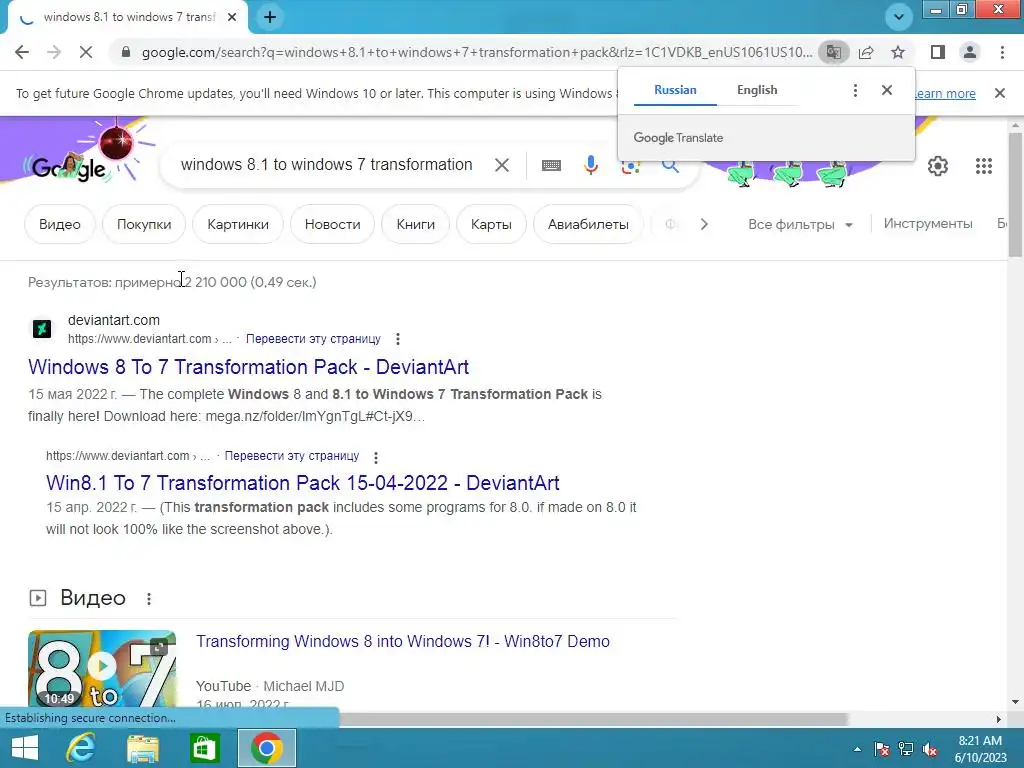Image resolution: width=1024 pixels, height=768 pixels.
Task: Open options for the Видео section
Action: pyautogui.click(x=149, y=598)
